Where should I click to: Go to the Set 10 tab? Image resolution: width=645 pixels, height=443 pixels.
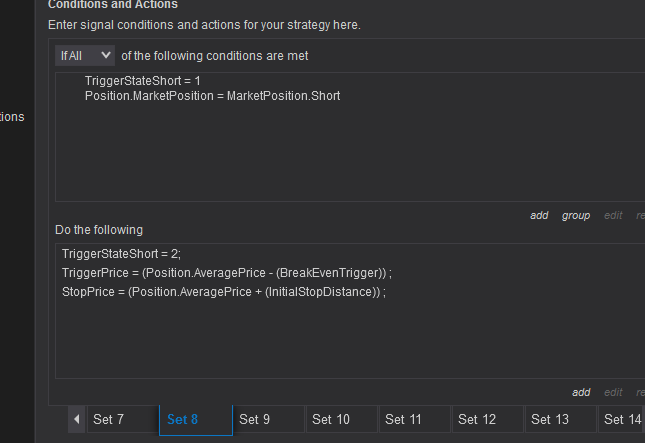point(331,420)
